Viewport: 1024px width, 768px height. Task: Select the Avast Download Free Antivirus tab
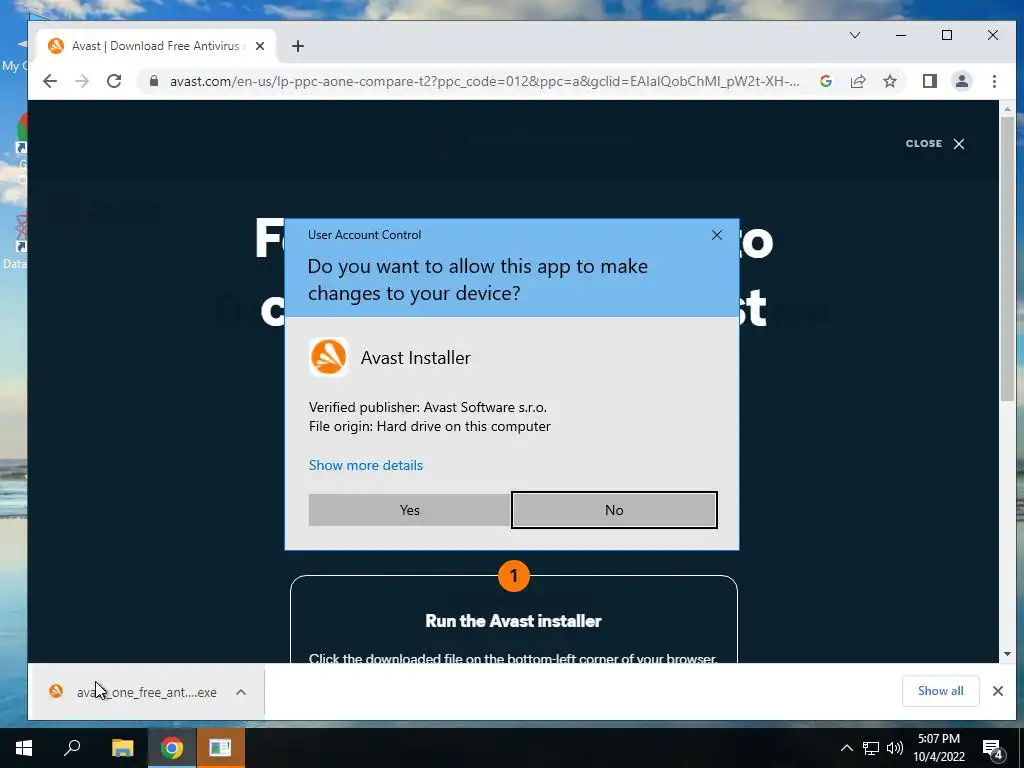[157, 46]
